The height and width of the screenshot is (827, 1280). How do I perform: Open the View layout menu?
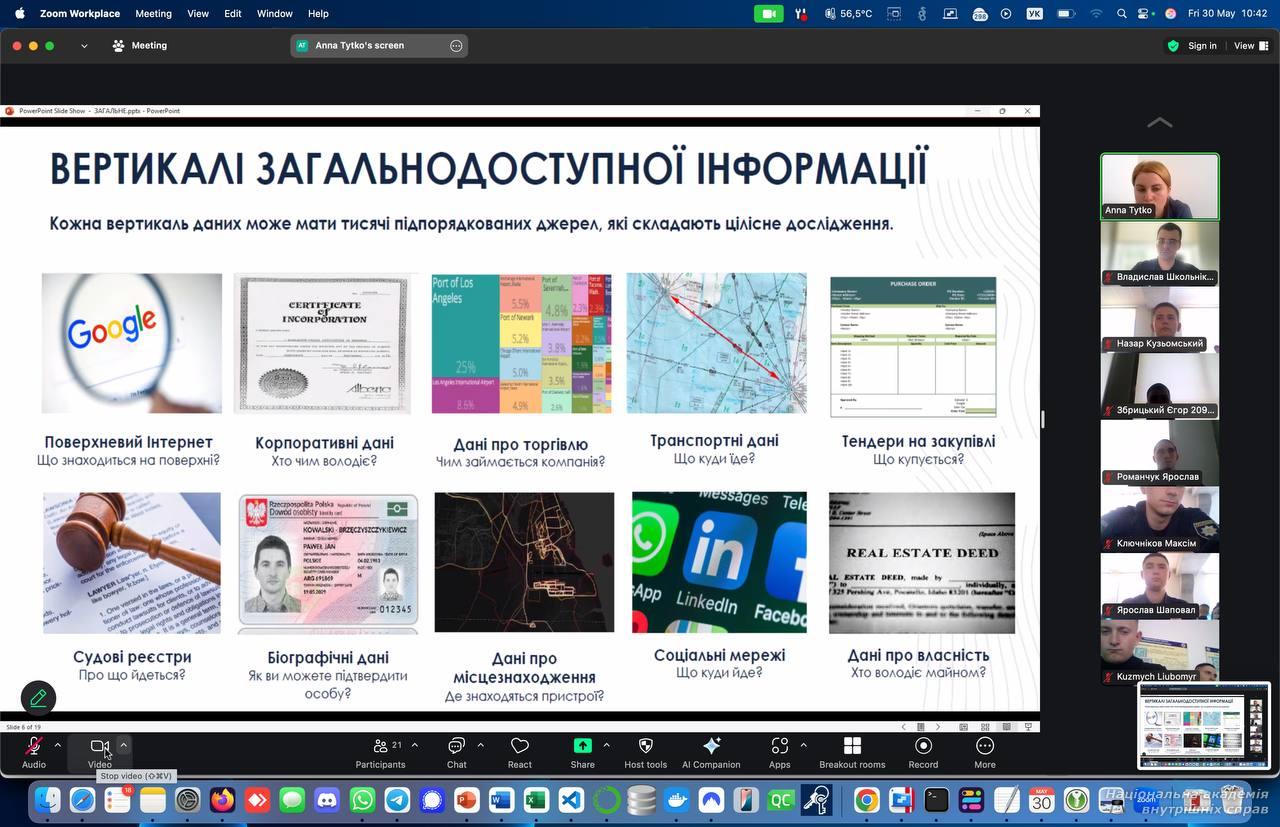(x=1249, y=46)
